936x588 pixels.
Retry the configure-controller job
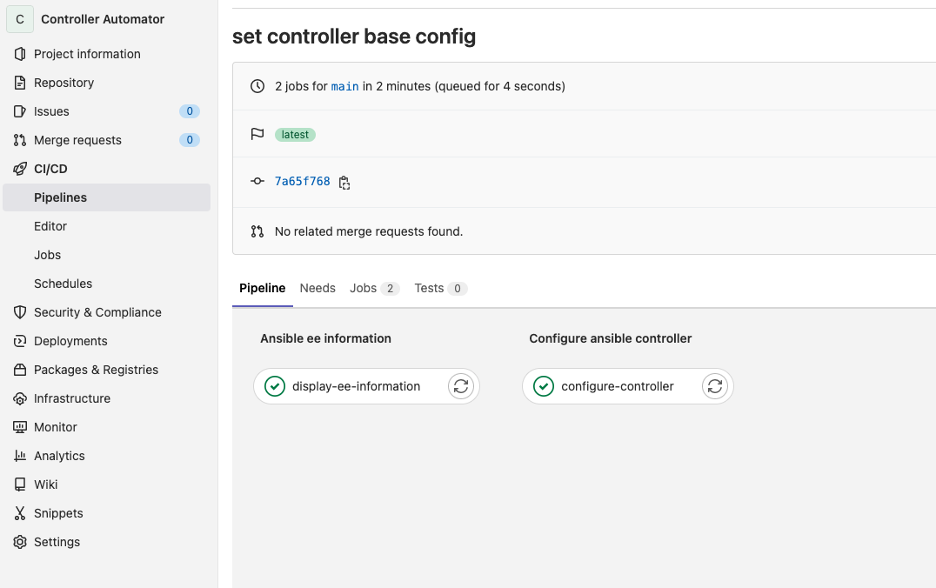714,386
